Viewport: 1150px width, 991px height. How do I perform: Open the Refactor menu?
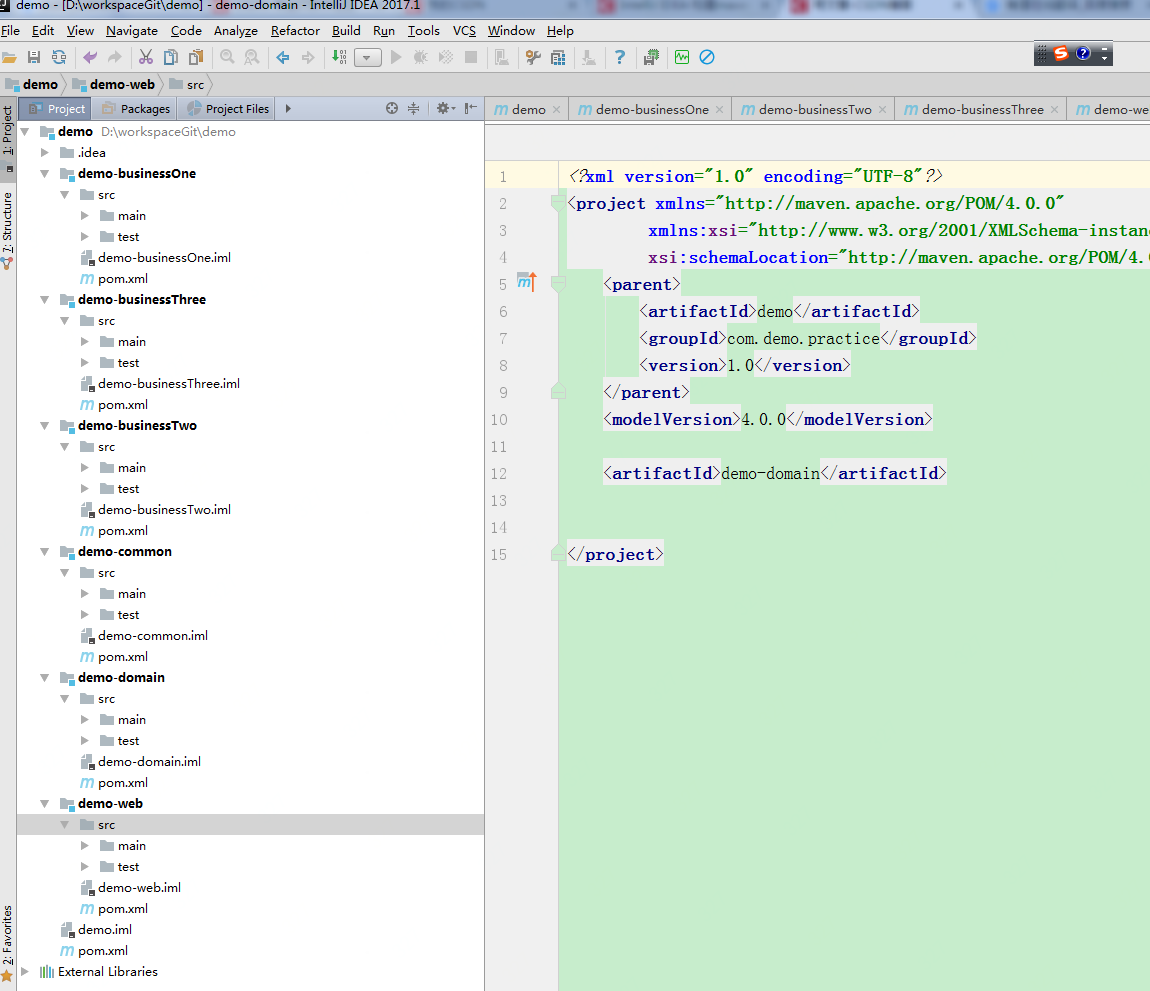(x=295, y=31)
